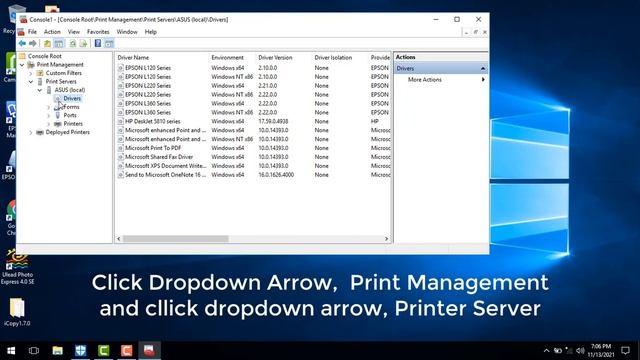Toggle Show/Hide Console Tree toolbar icon
The width and height of the screenshot is (640, 360).
click(x=59, y=43)
